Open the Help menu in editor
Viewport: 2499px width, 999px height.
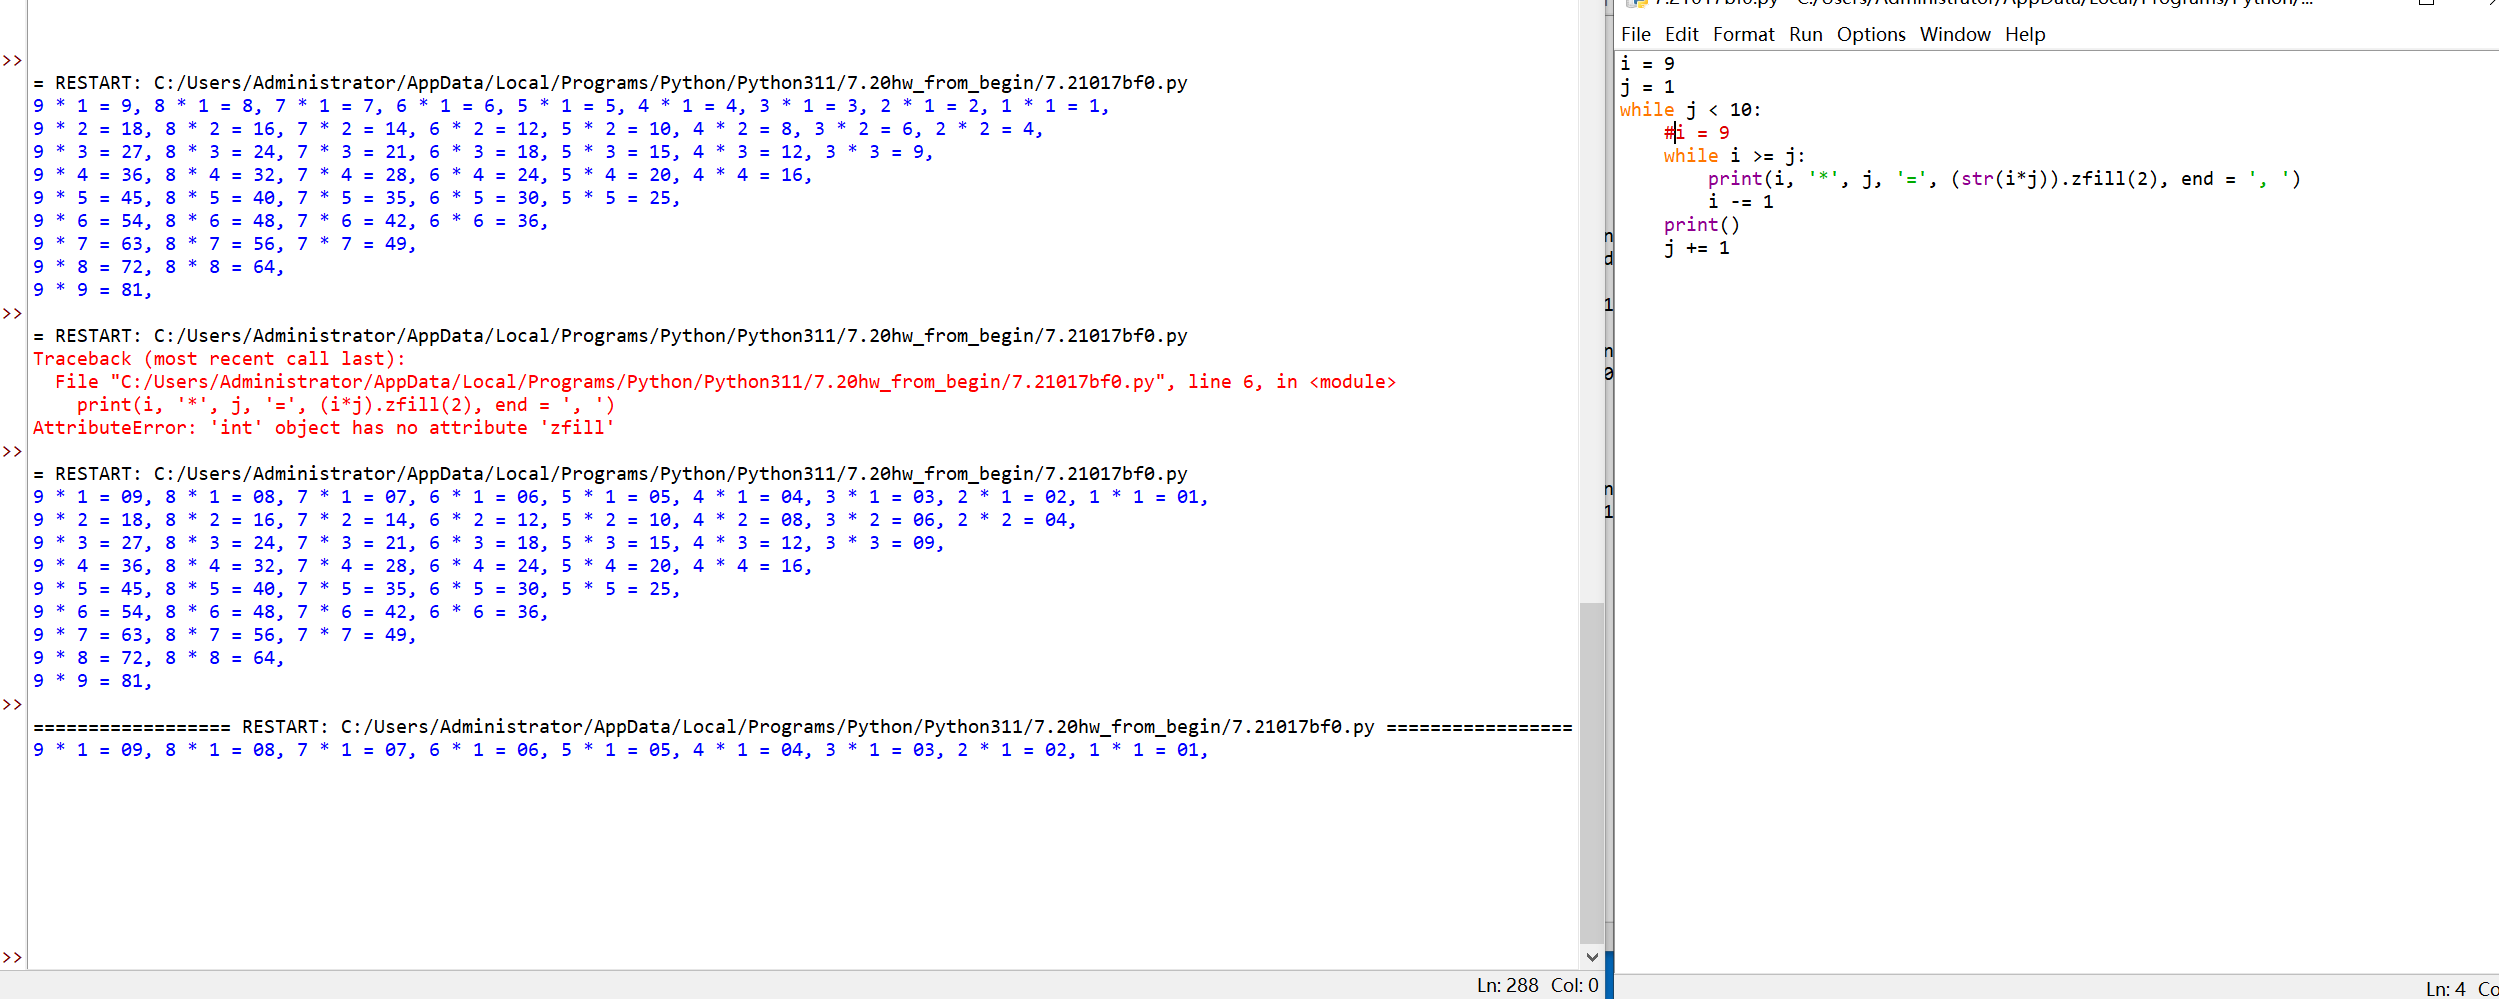[x=2025, y=35]
